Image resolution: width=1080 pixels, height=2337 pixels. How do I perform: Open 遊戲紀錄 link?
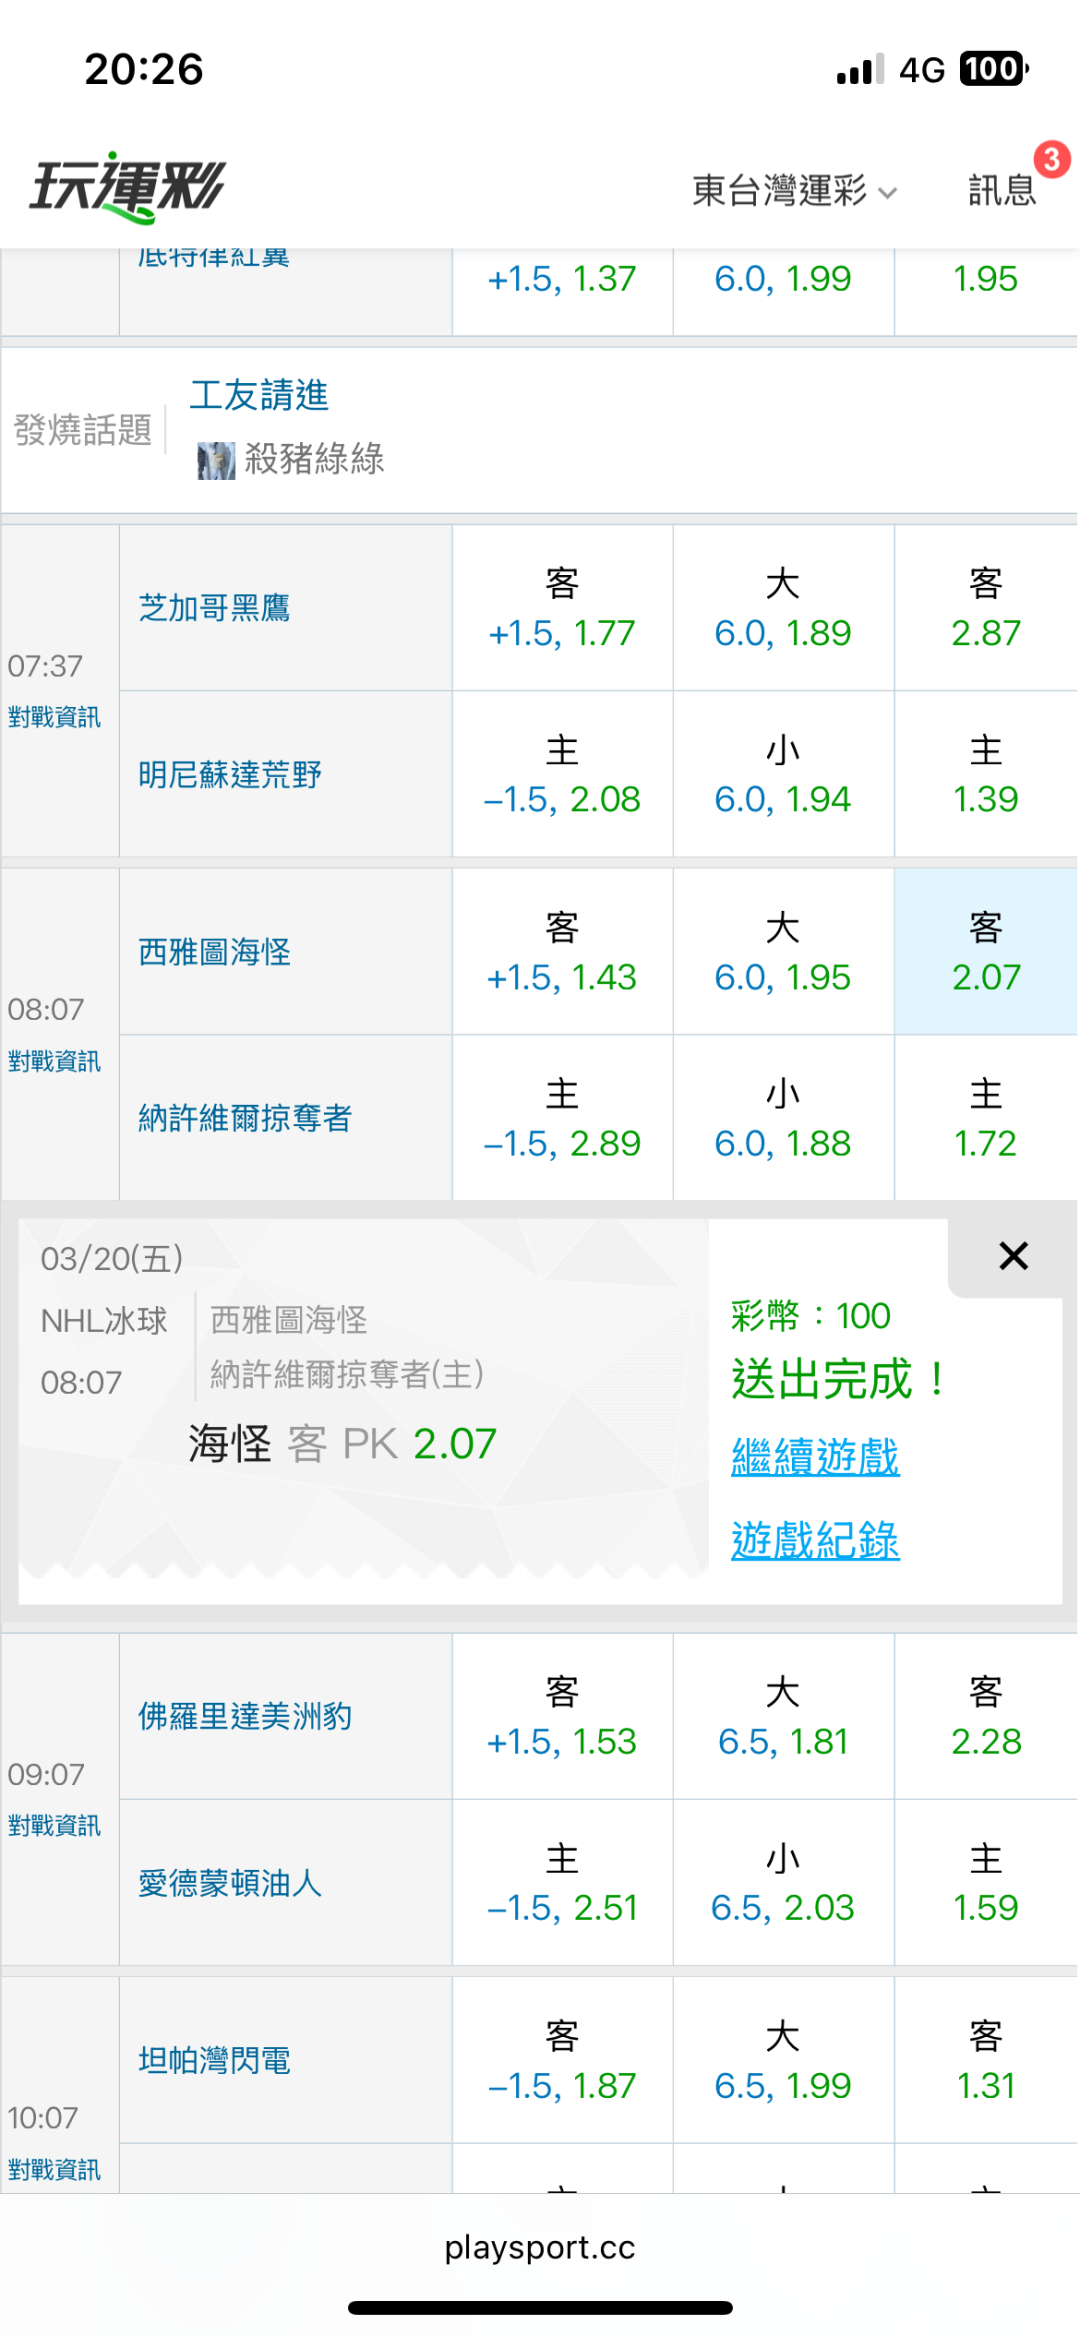815,1540
